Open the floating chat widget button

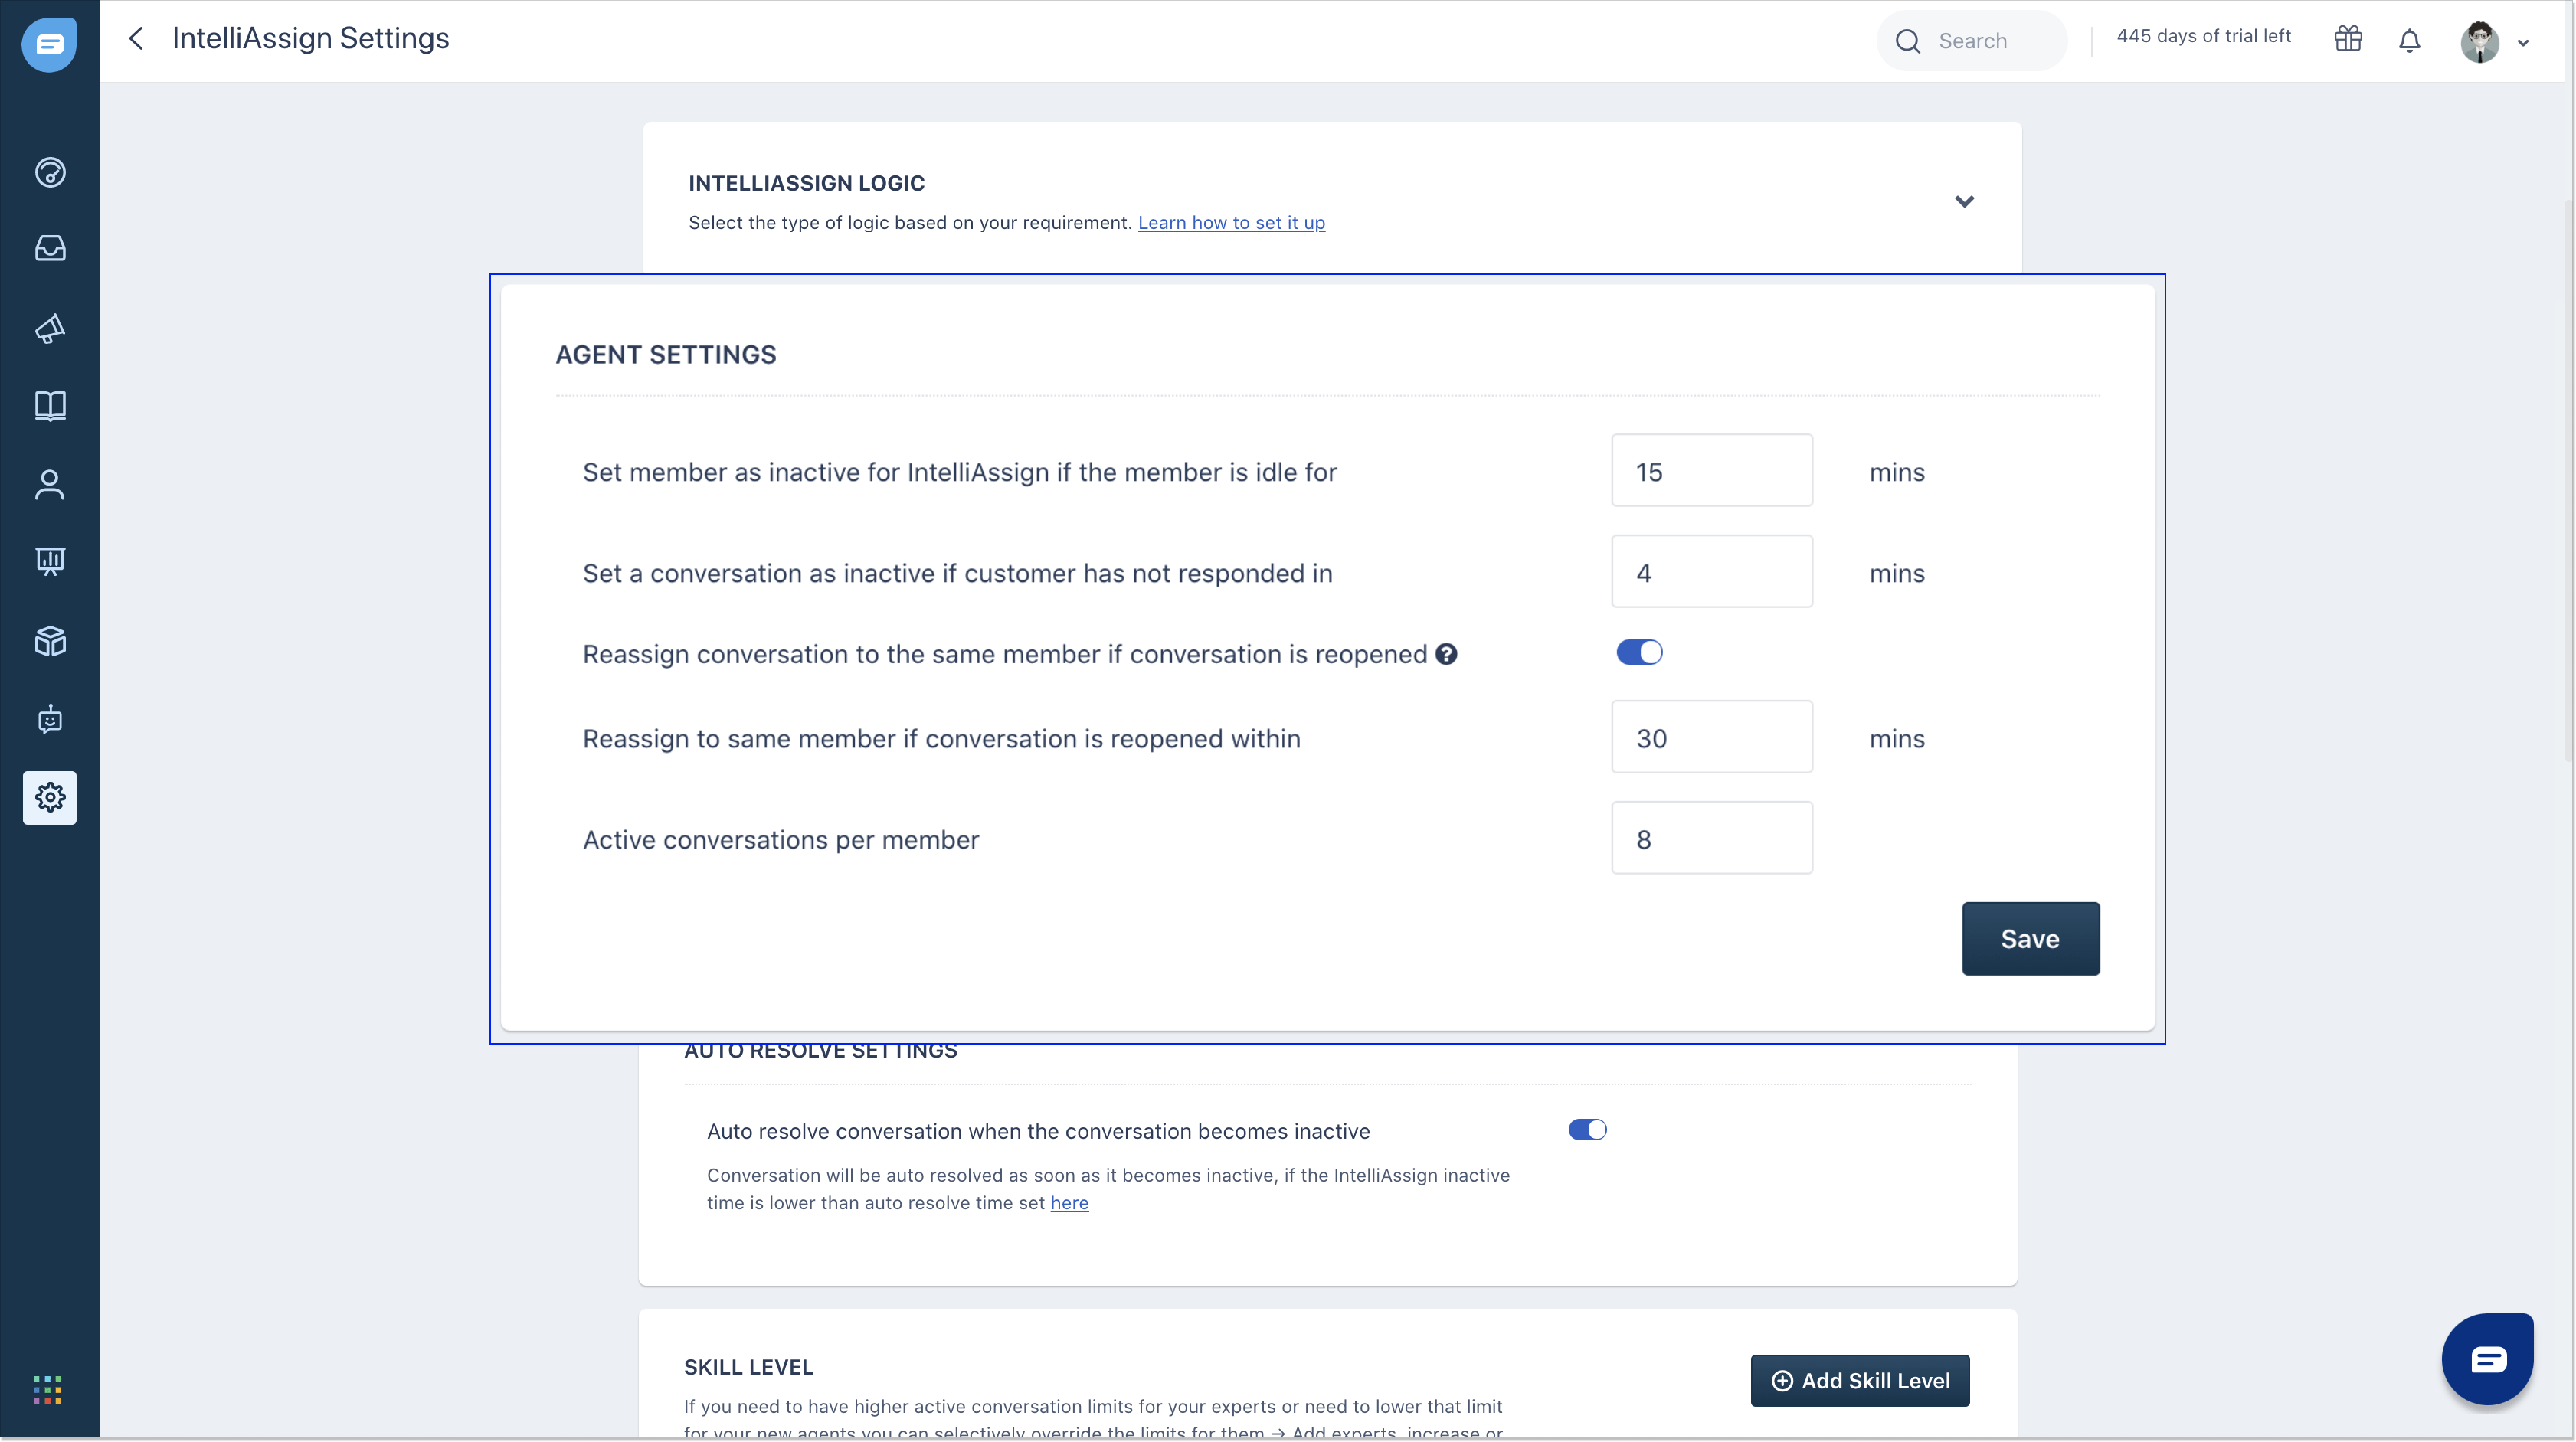(2488, 1359)
